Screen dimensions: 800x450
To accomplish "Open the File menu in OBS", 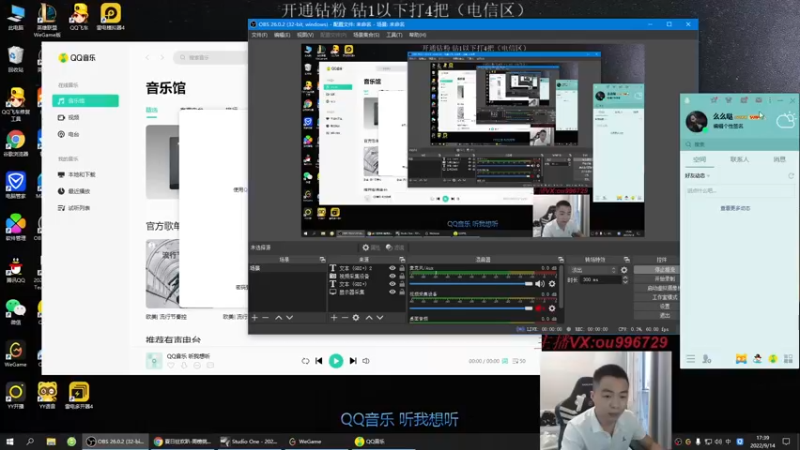I will [259, 35].
